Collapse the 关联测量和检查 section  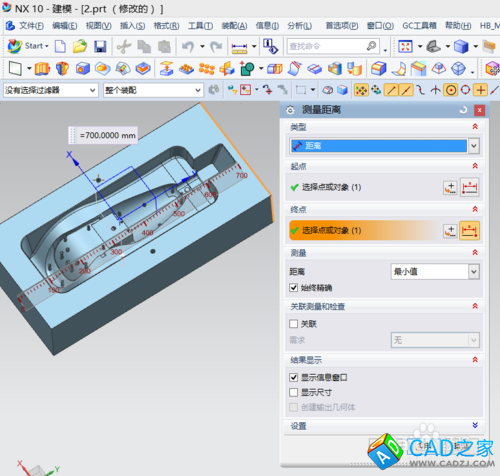coord(475,306)
